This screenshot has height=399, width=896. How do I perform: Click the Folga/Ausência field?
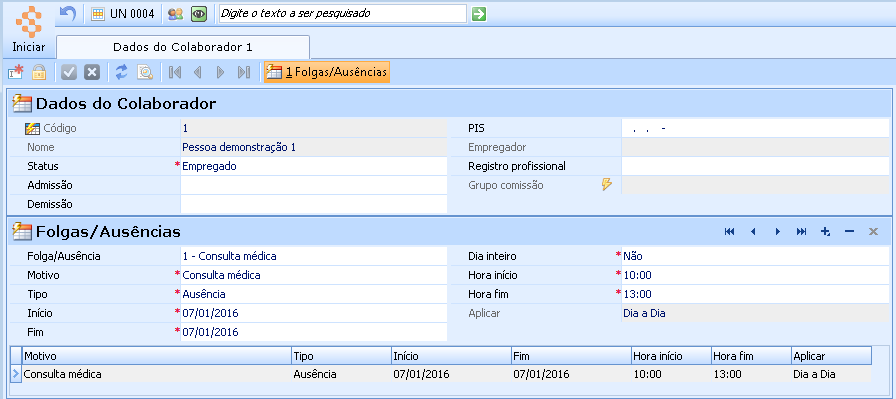(314, 256)
